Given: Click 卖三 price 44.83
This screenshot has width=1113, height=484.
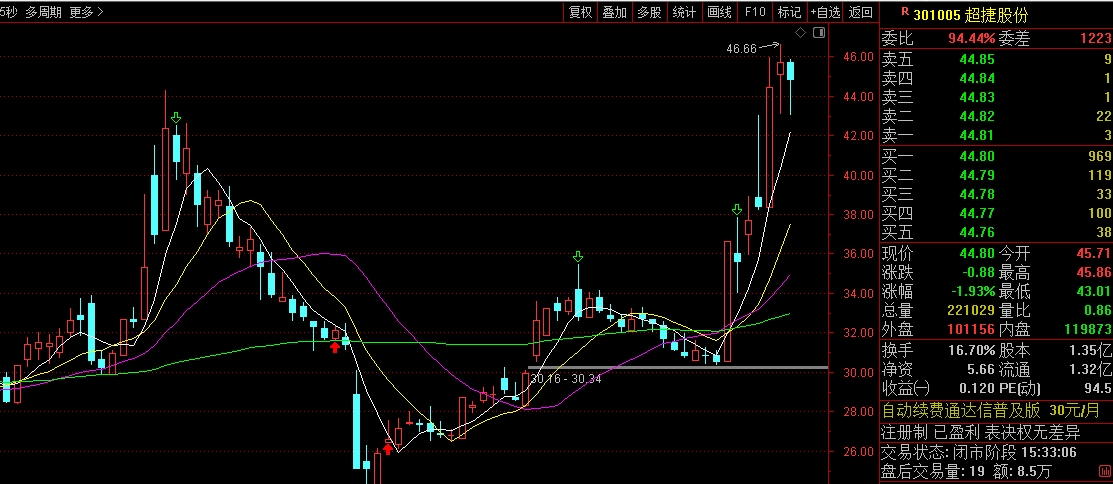Looking at the screenshot, I should coord(977,98).
